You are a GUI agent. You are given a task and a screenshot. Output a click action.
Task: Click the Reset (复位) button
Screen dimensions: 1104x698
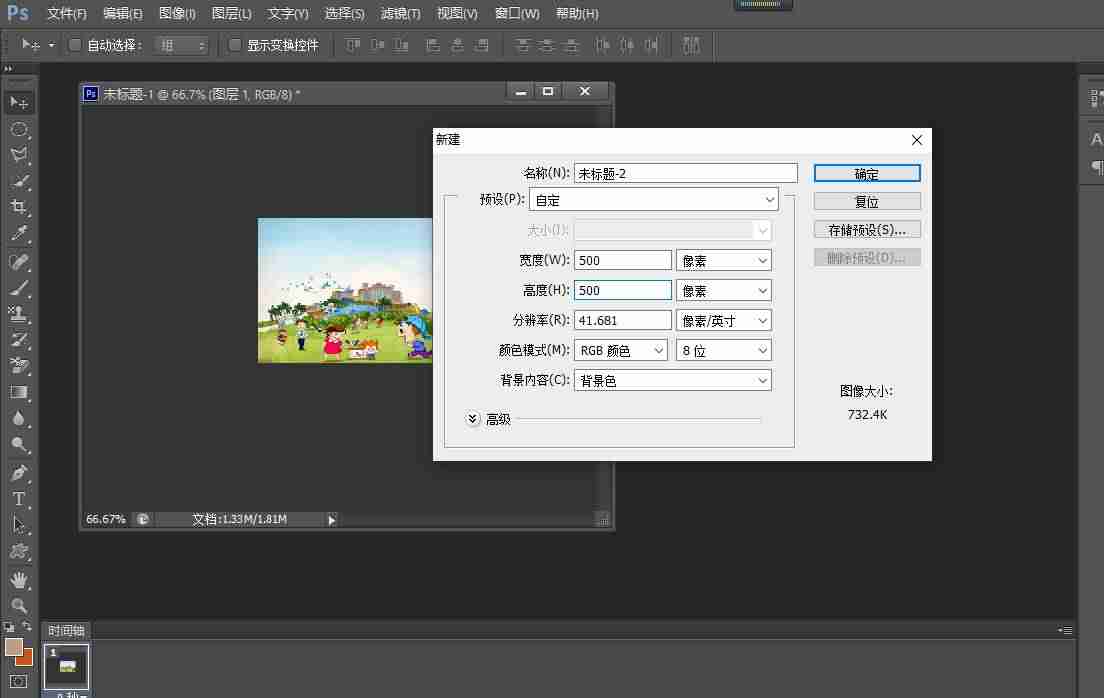click(x=867, y=201)
